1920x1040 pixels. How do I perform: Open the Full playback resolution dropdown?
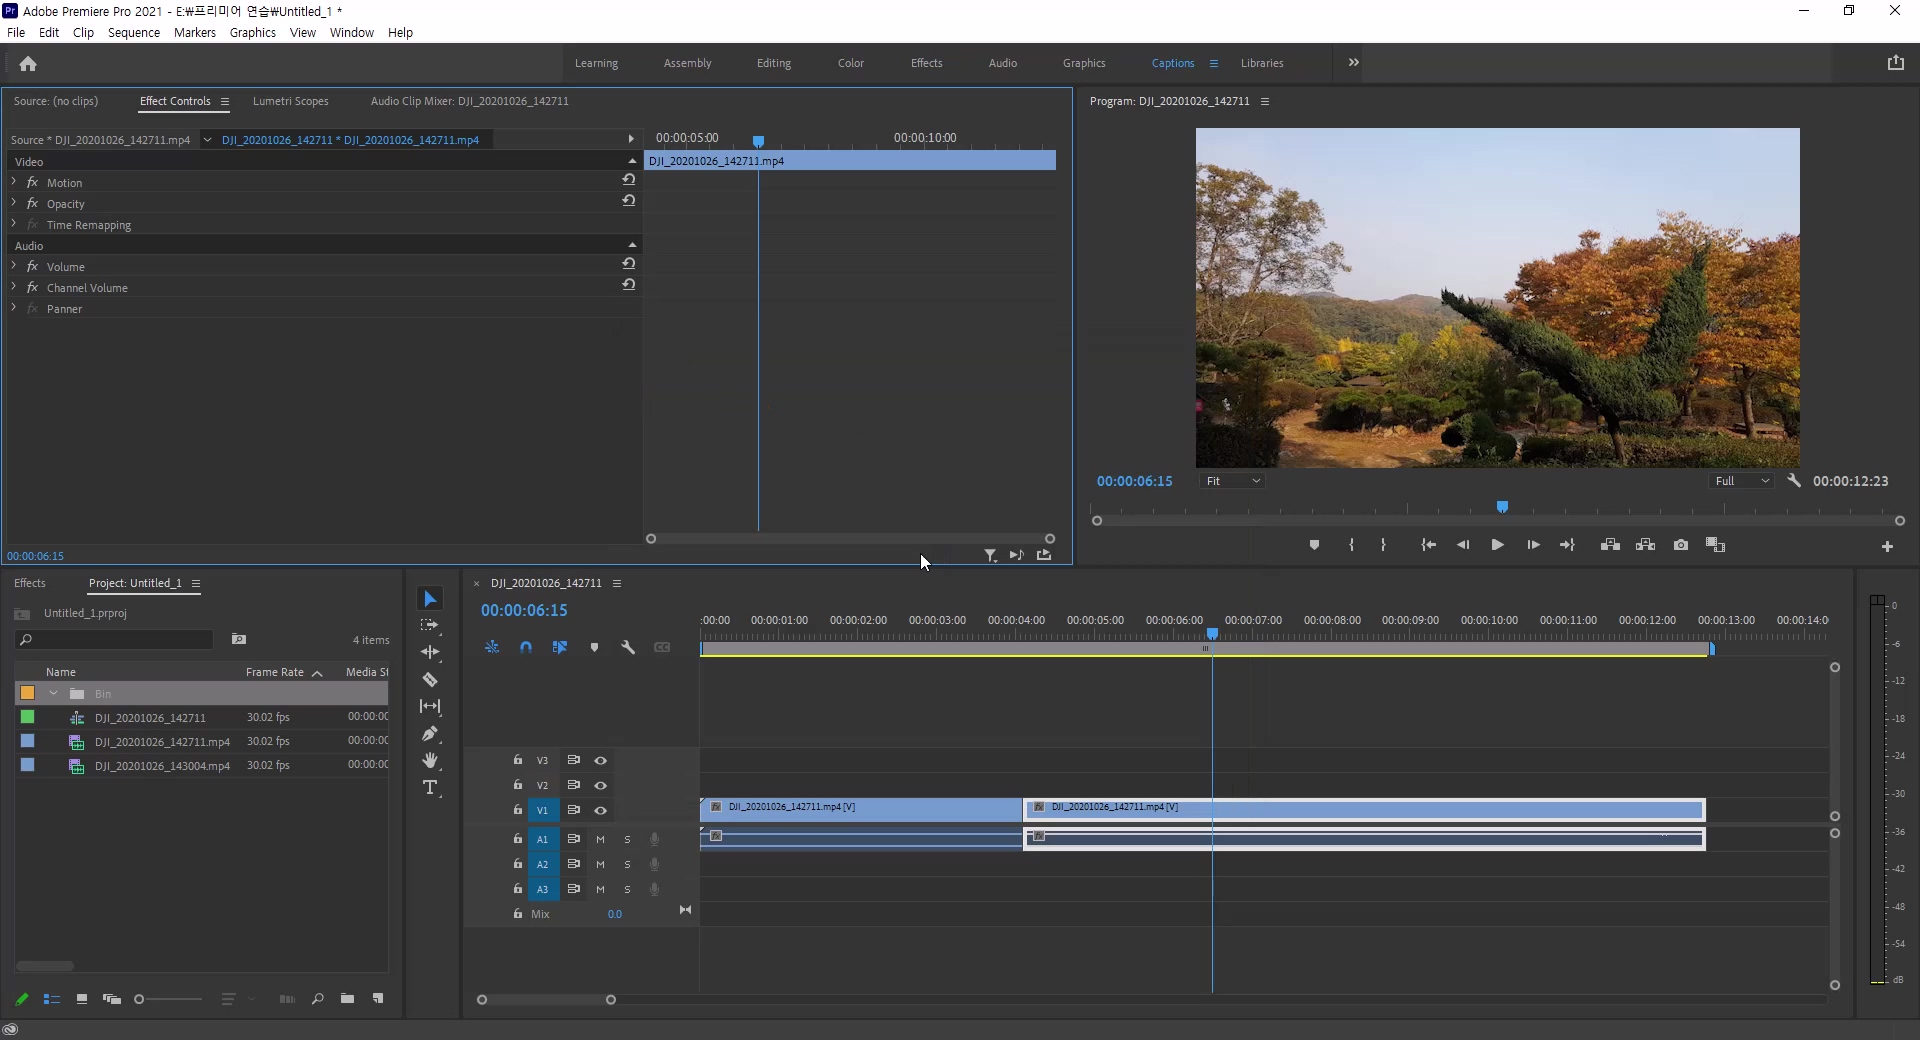(x=1741, y=481)
